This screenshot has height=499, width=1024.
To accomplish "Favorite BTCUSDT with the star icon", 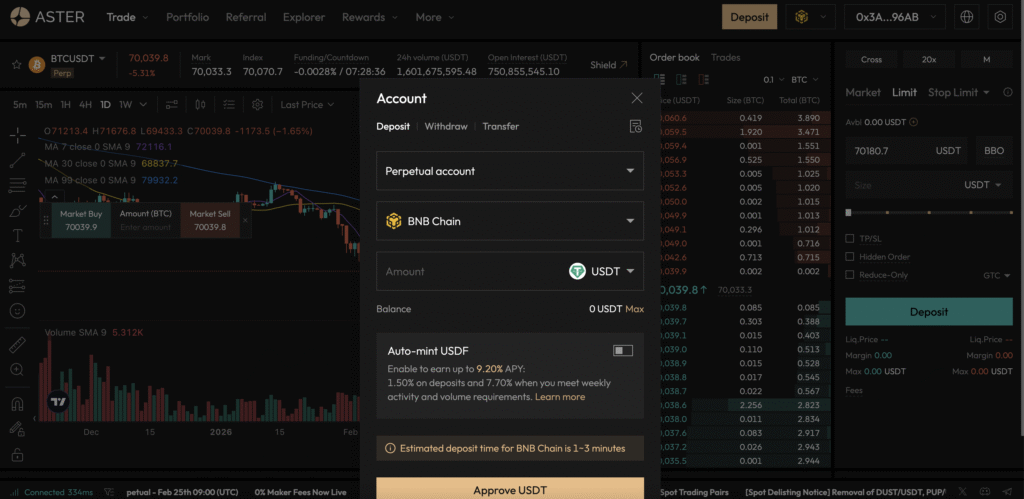I will point(16,65).
